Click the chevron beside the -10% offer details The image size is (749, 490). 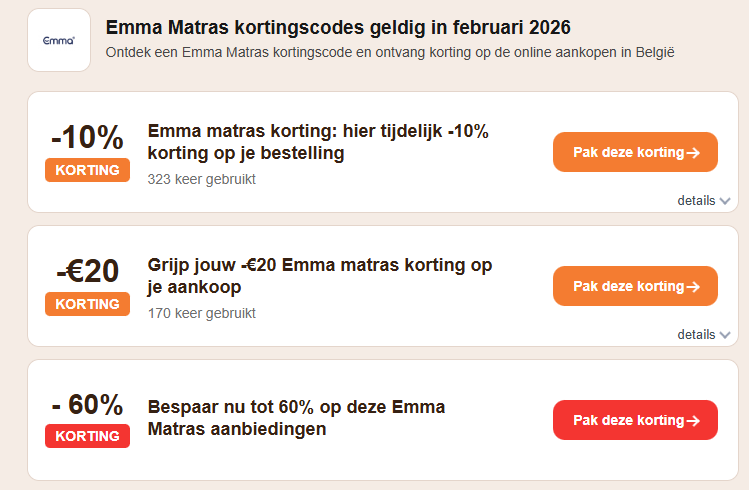(725, 201)
